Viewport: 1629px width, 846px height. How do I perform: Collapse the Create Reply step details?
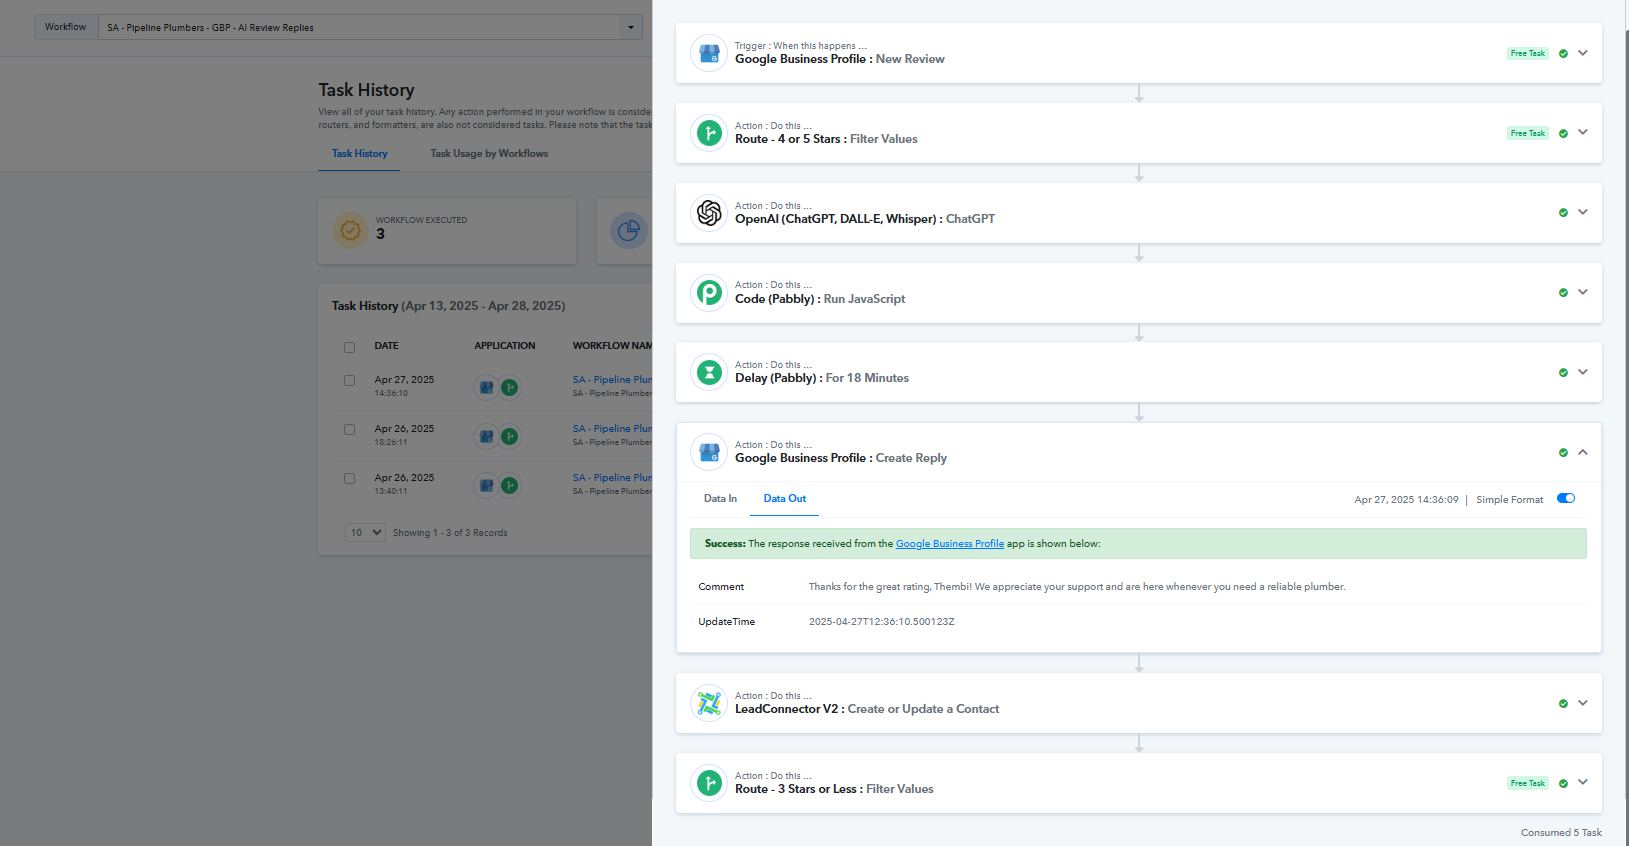click(1583, 452)
